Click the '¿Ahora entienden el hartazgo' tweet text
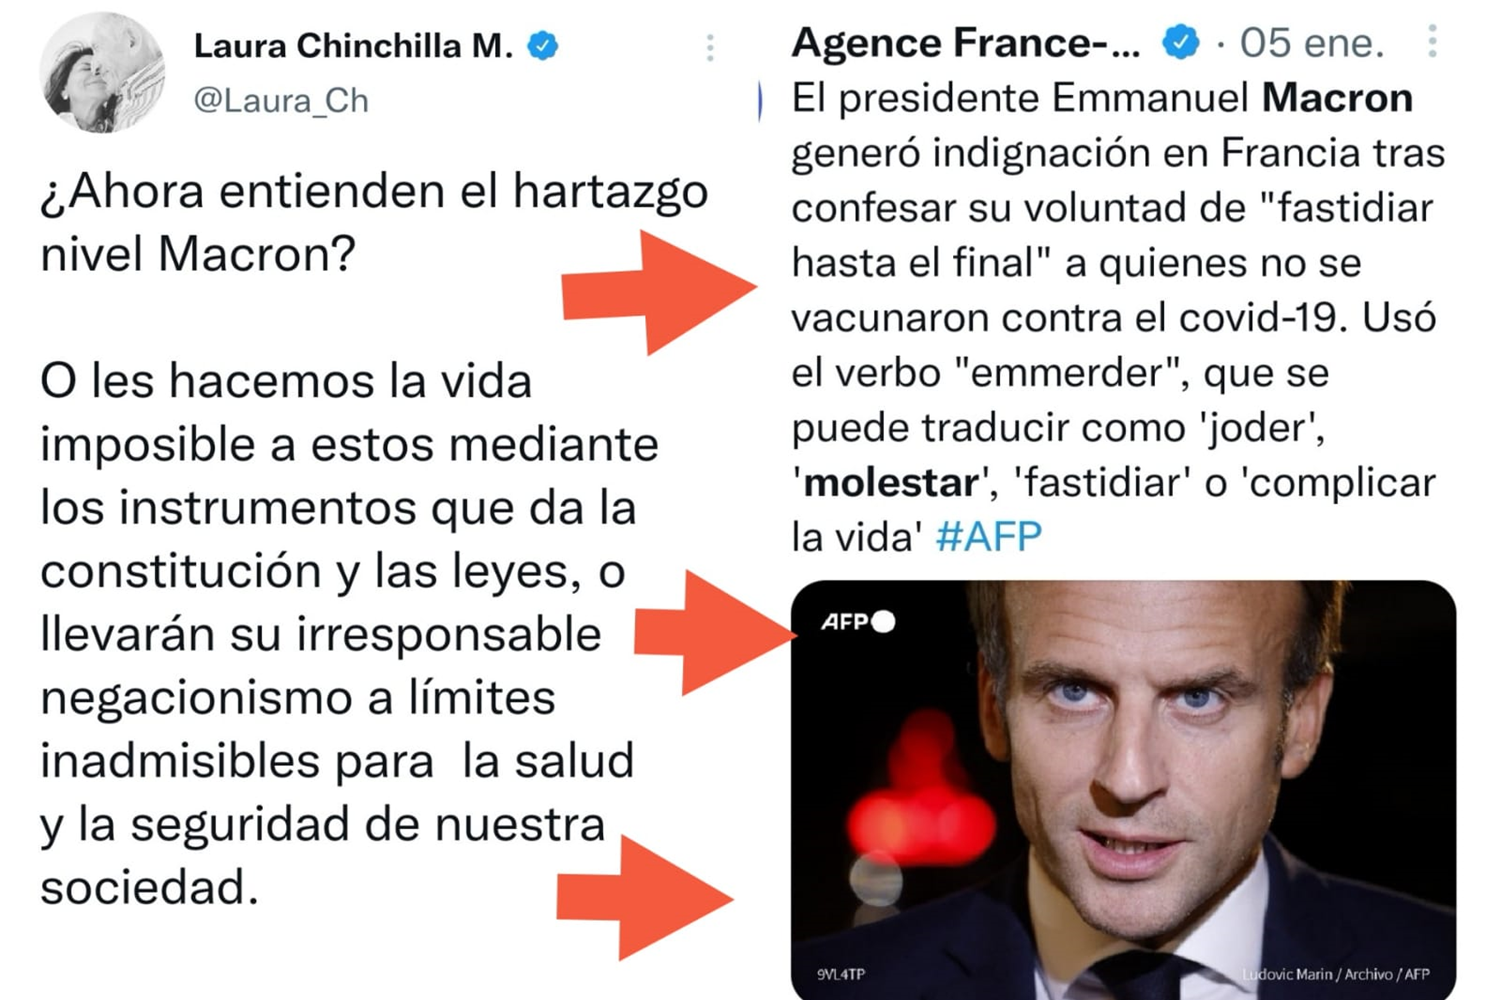1500x1000 pixels. 374,191
